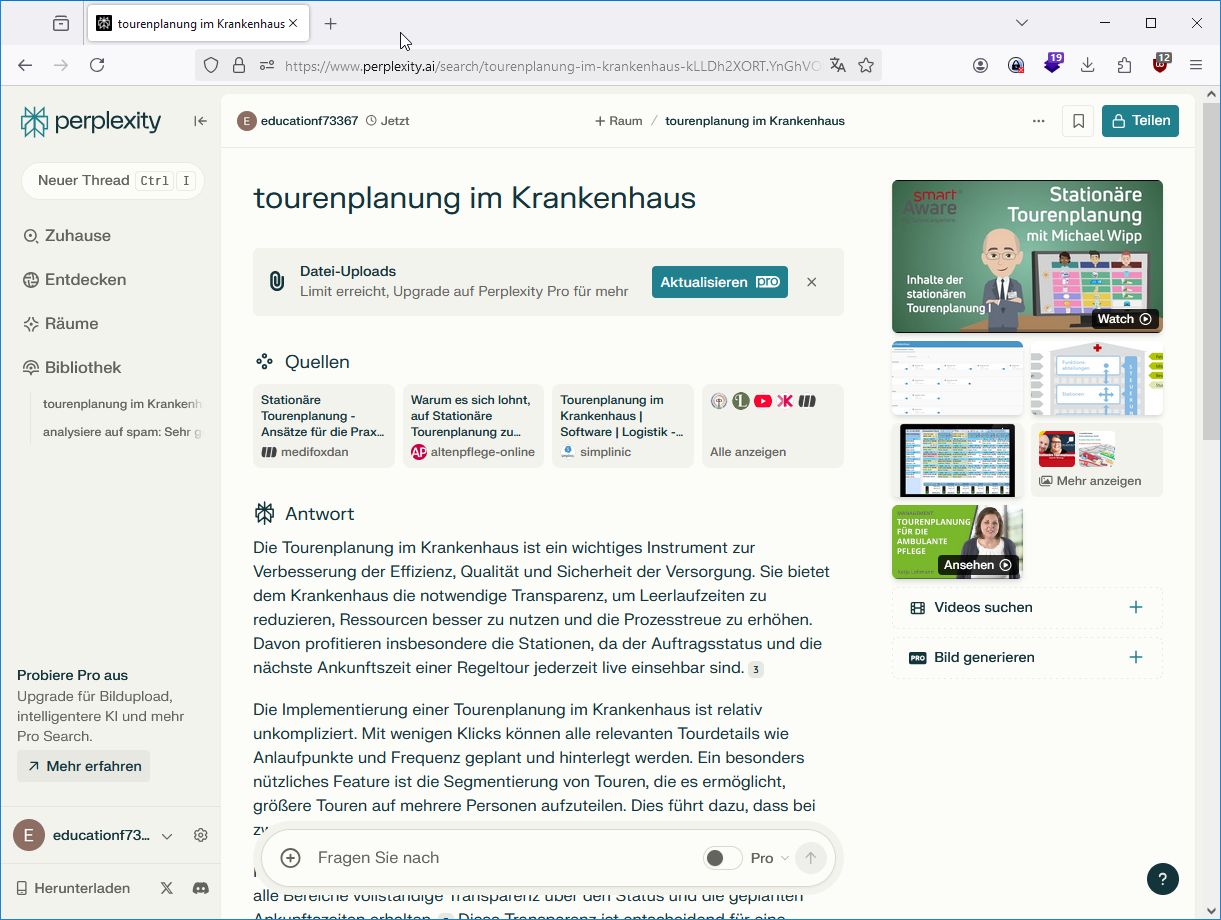
Task: Add thread to a Raum
Action: pyautogui.click(x=618, y=121)
